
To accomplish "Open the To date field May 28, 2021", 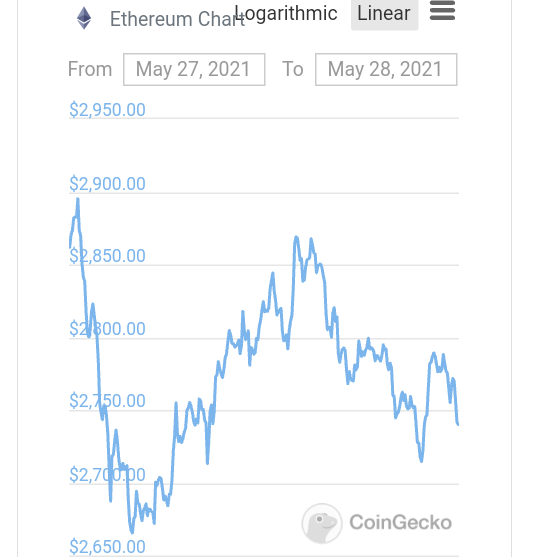I will [x=386, y=70].
